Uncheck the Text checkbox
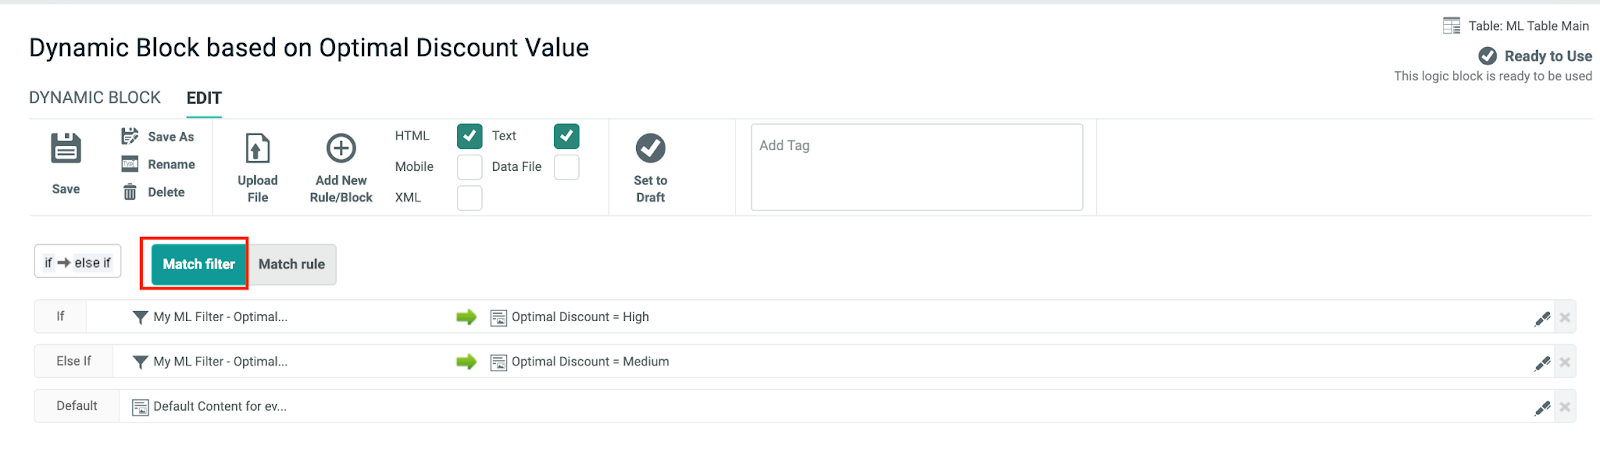This screenshot has width=1600, height=457. coord(566,136)
